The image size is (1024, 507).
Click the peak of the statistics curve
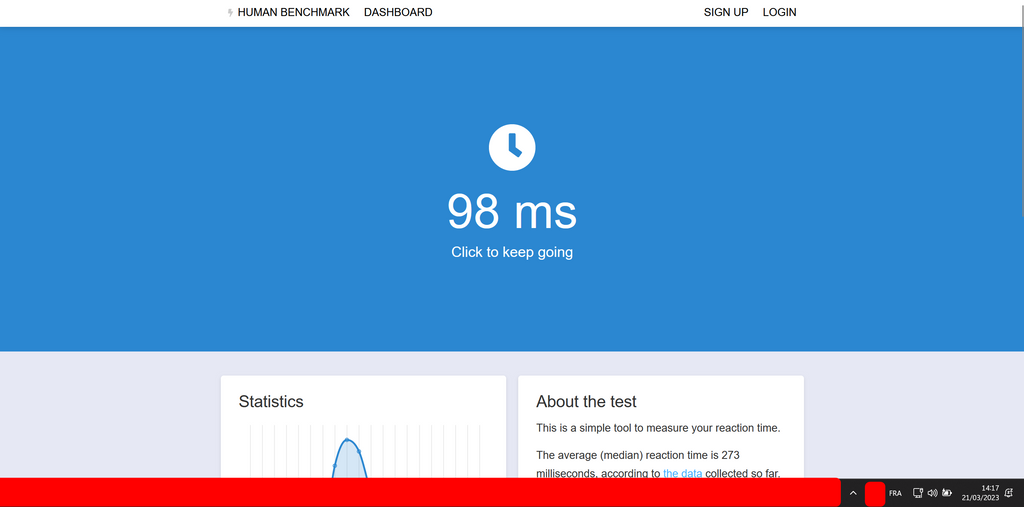click(x=348, y=440)
